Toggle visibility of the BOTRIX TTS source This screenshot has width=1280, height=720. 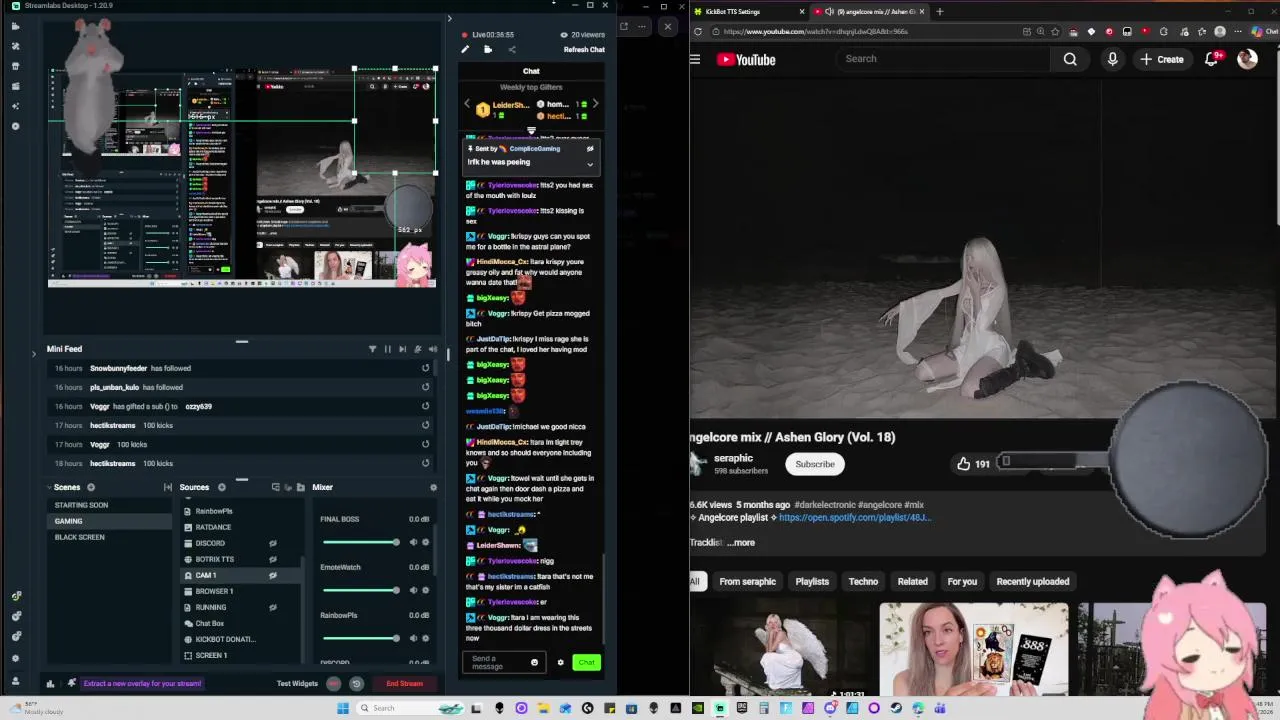click(x=272, y=559)
